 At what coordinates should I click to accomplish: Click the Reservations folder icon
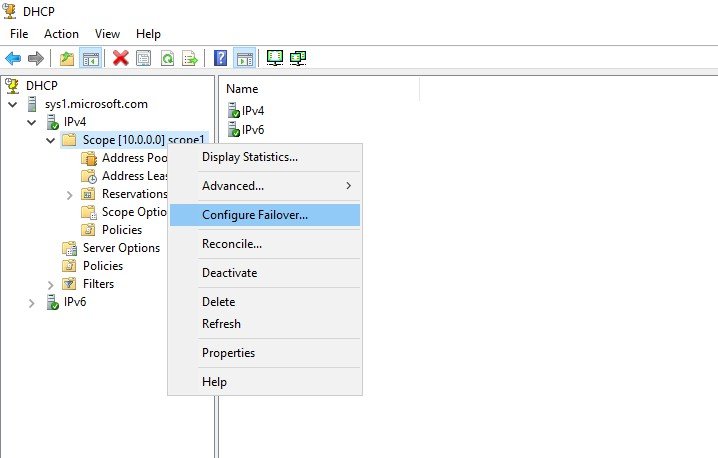coord(88,194)
